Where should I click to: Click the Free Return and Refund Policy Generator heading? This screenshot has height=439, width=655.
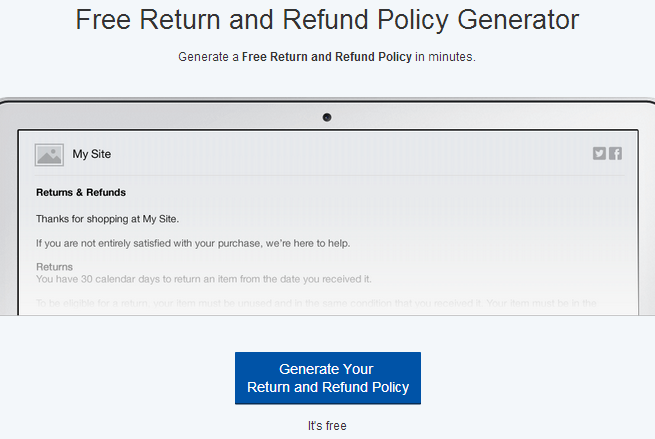(327, 19)
